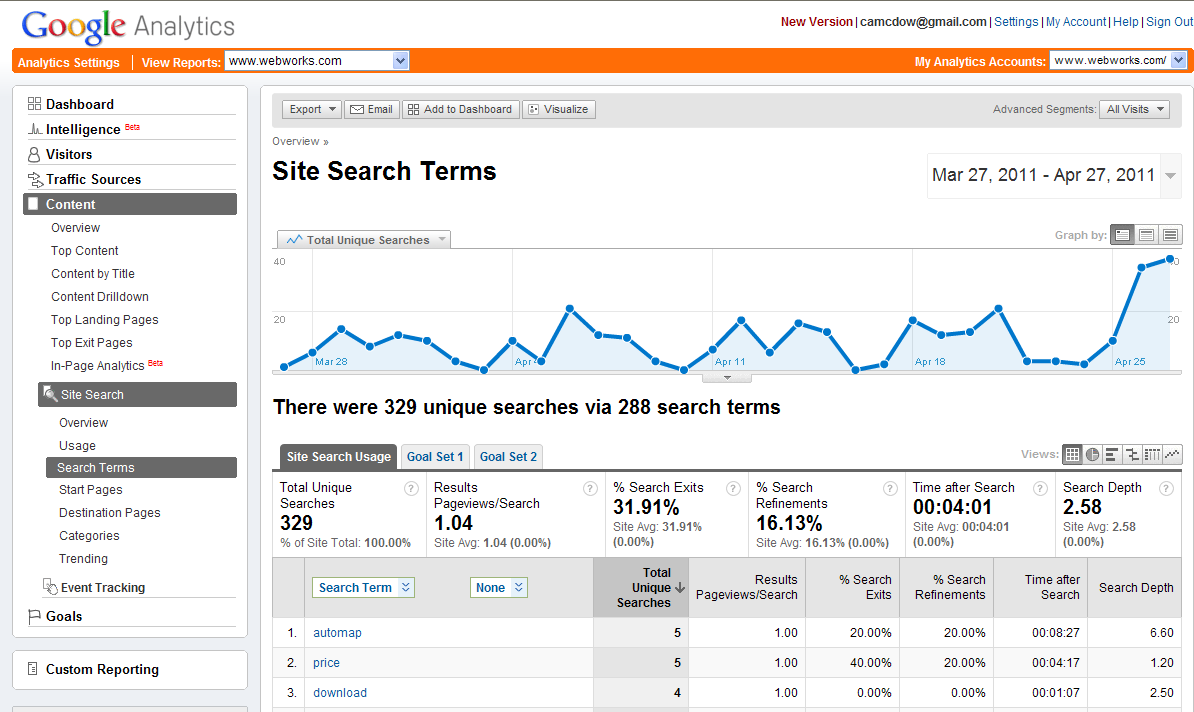Open the automap search term
The width and height of the screenshot is (1194, 712).
[337, 633]
